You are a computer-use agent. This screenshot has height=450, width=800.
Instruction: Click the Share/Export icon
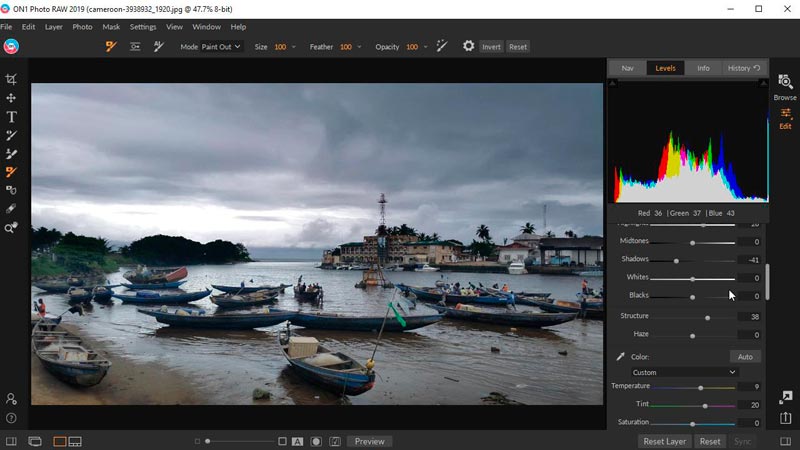[x=786, y=418]
